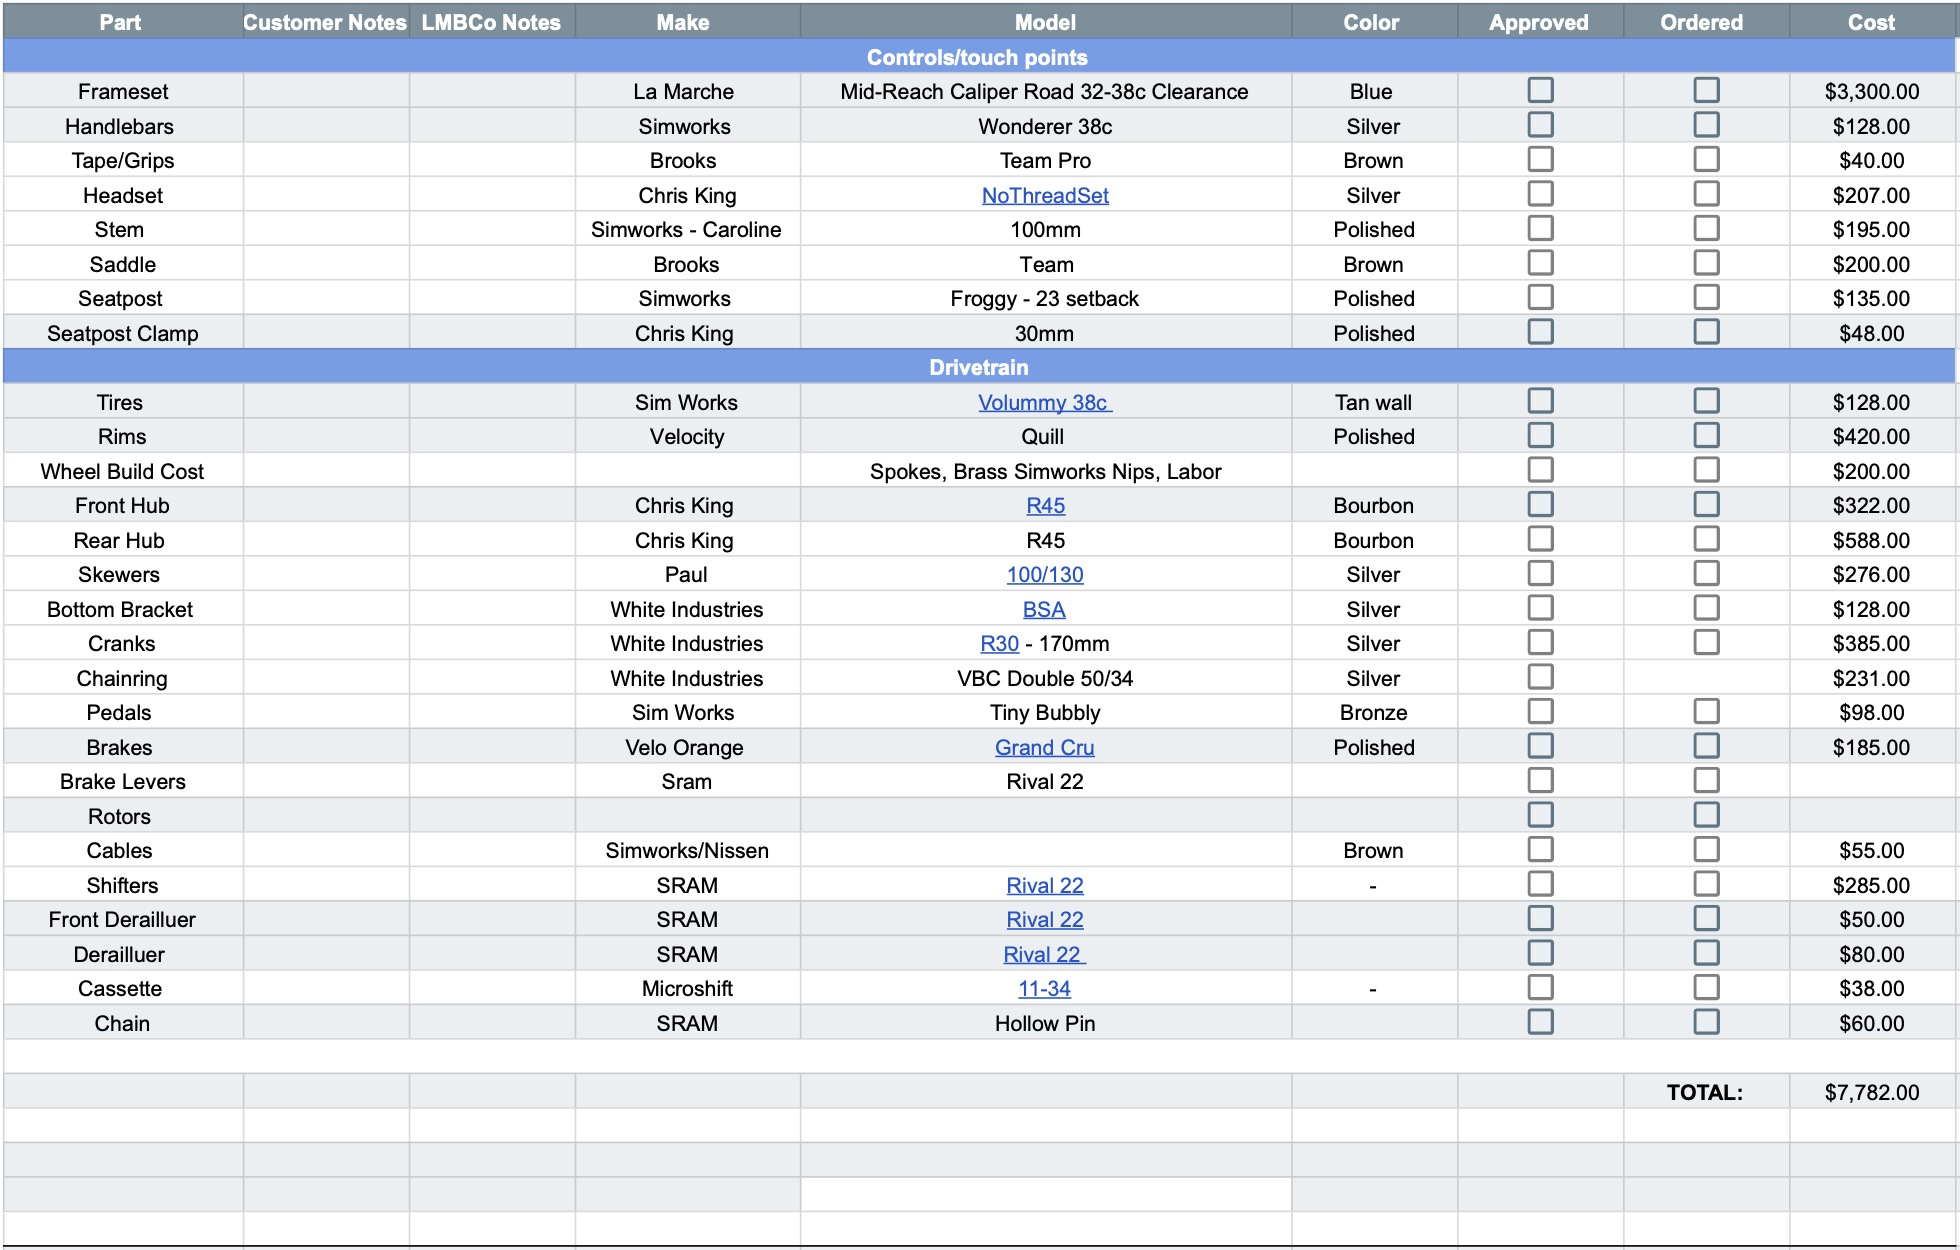Click the Drivetrain section header
The image size is (1960, 1250).
click(x=978, y=367)
